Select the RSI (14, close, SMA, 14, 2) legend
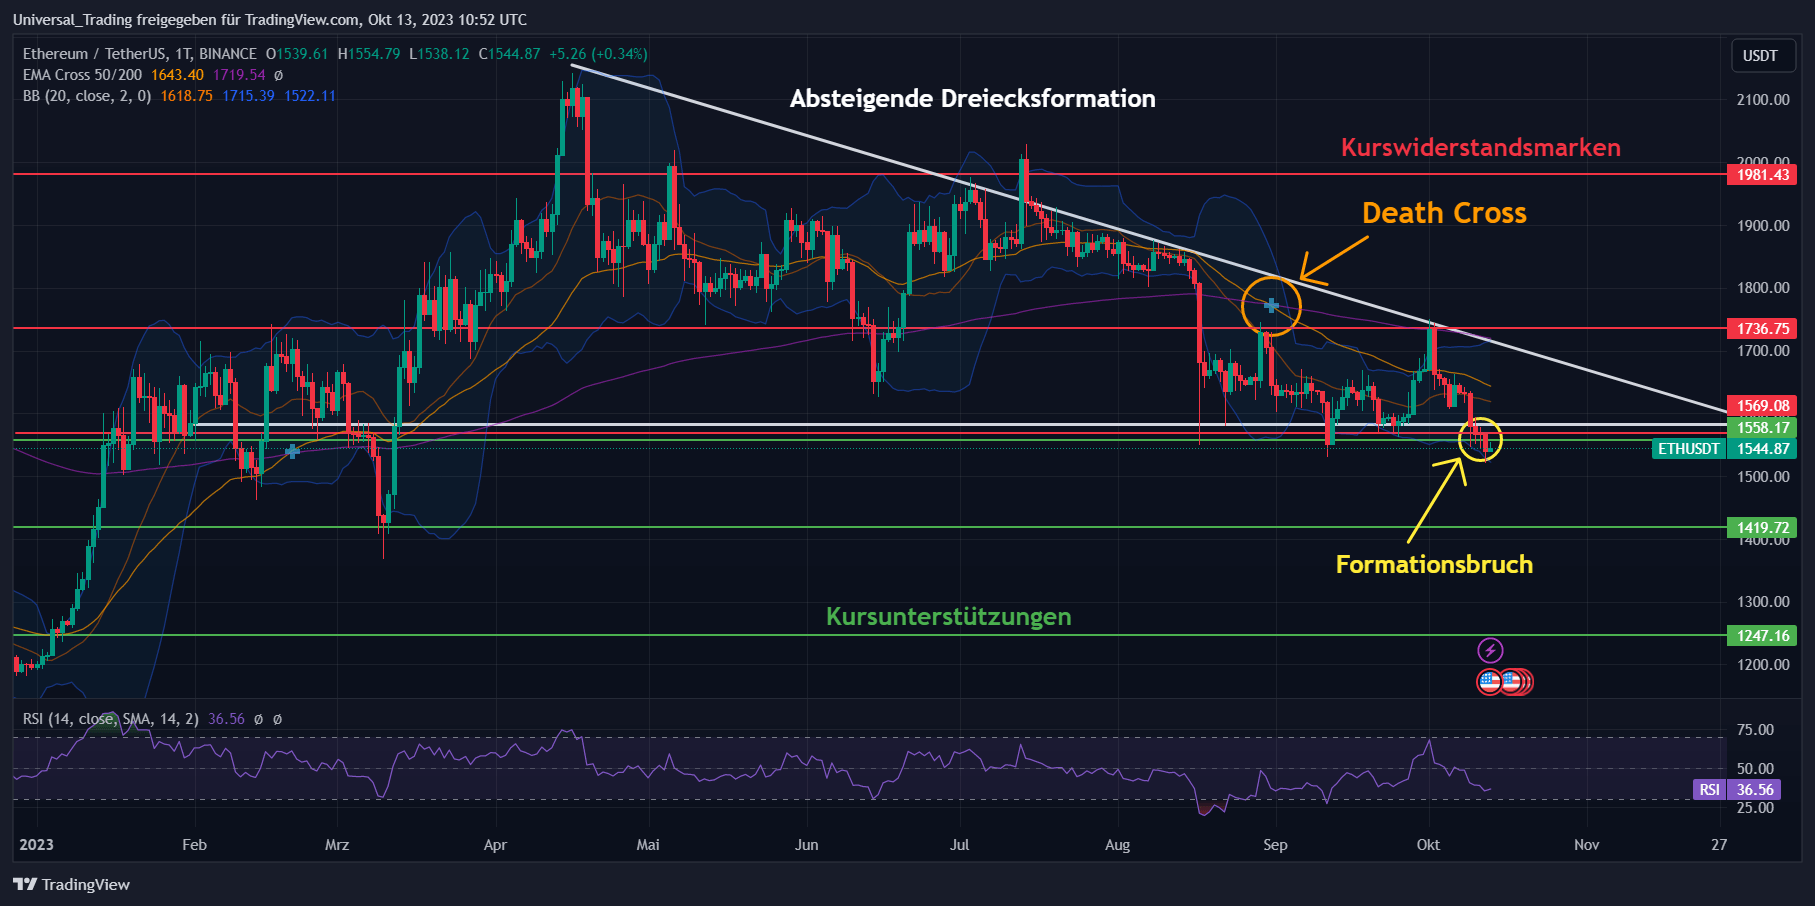 click(x=111, y=719)
